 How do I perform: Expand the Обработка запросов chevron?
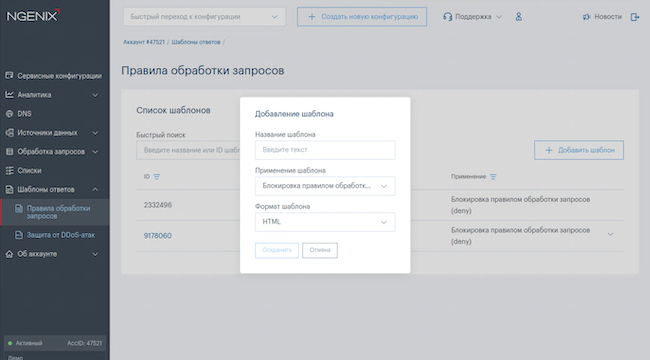click(95, 152)
